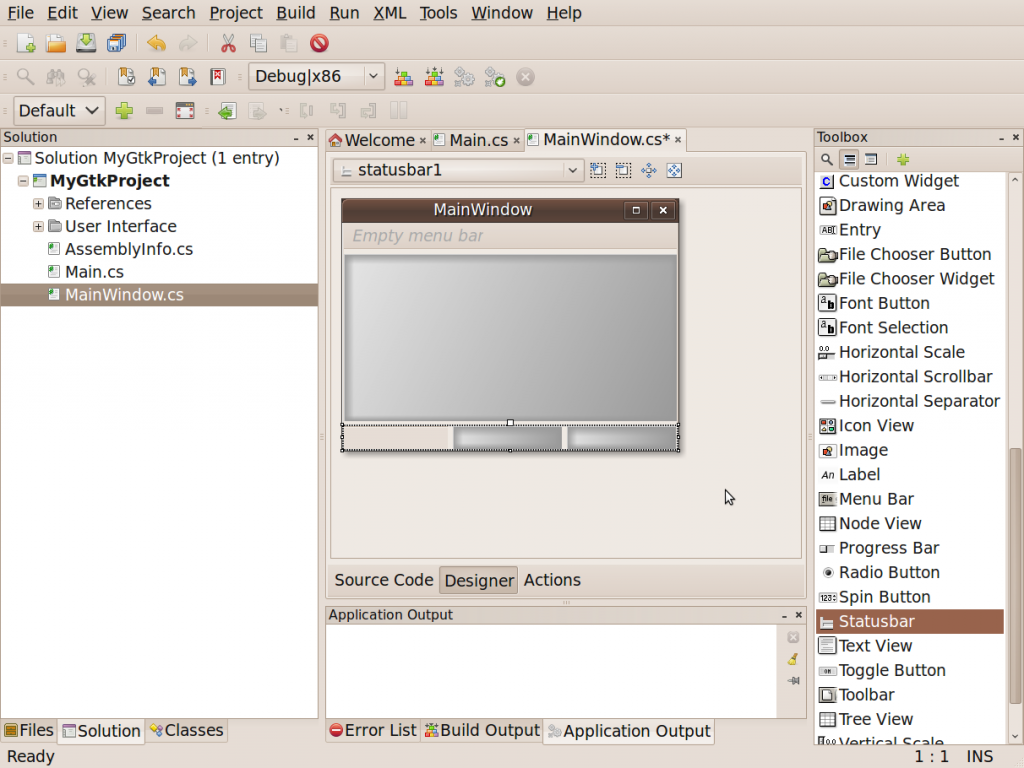Toggle toolbox category view icon
Viewport: 1024px width, 768px height.
click(x=849, y=159)
